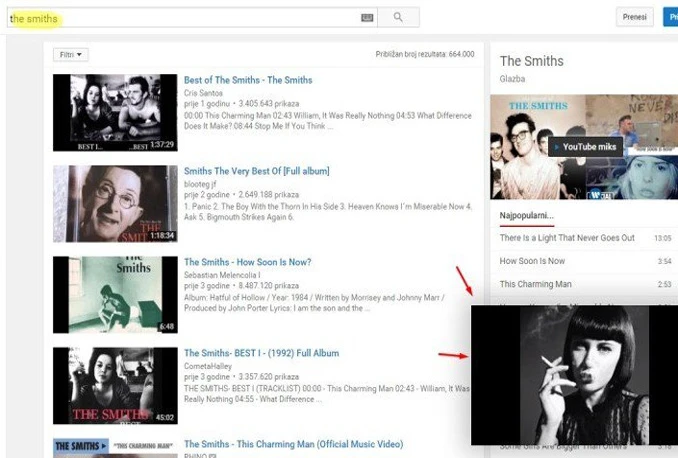Viewport: 678px width, 458px height.
Task: Click the 1:18:34 duration badge
Action: pos(162,236)
